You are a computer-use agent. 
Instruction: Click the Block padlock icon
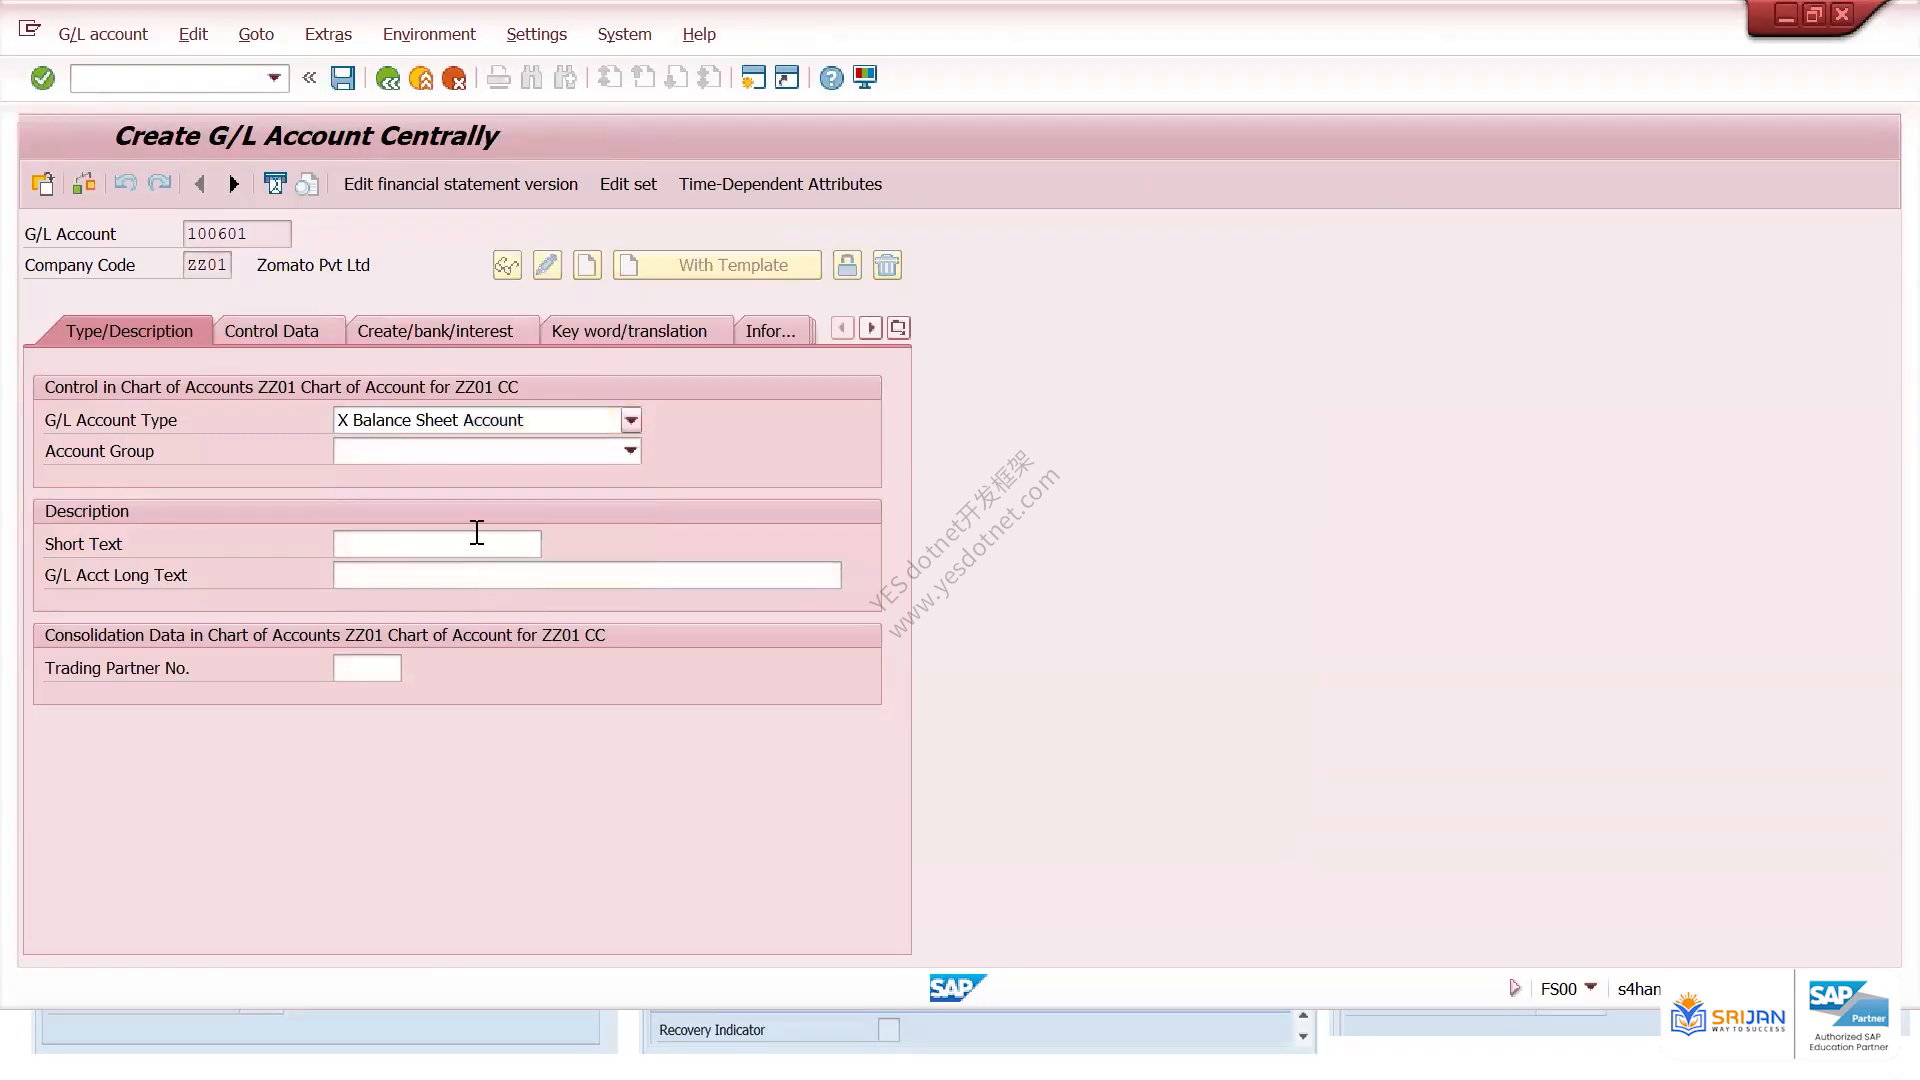click(847, 265)
